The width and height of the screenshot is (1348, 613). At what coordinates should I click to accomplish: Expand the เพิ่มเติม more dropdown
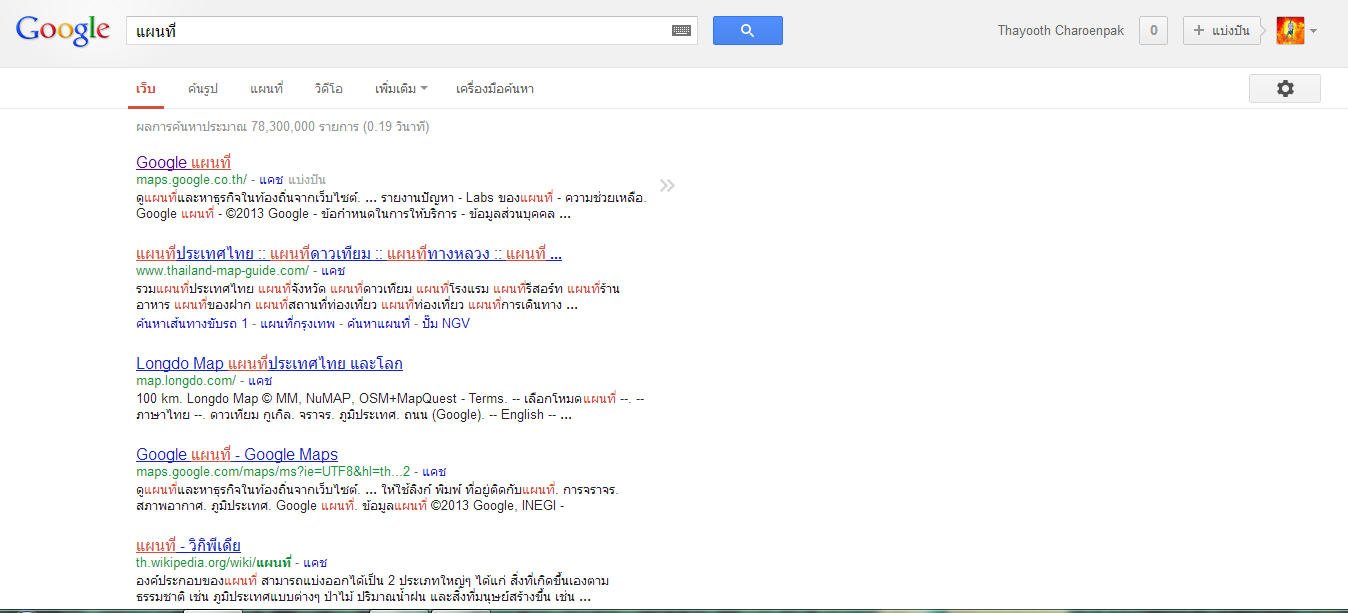click(401, 89)
